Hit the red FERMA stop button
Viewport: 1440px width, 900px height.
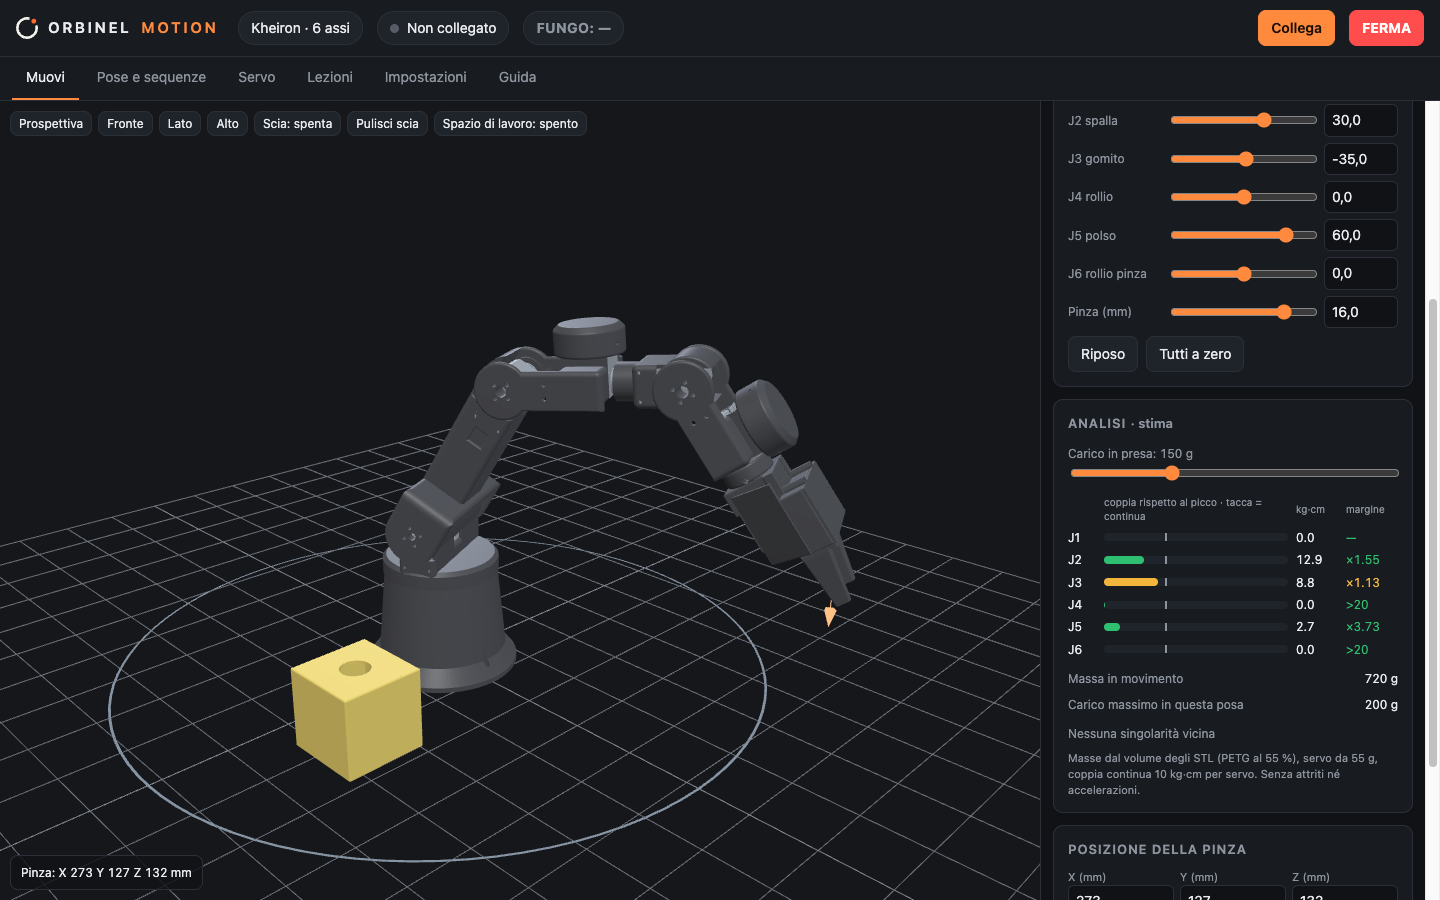(1386, 28)
